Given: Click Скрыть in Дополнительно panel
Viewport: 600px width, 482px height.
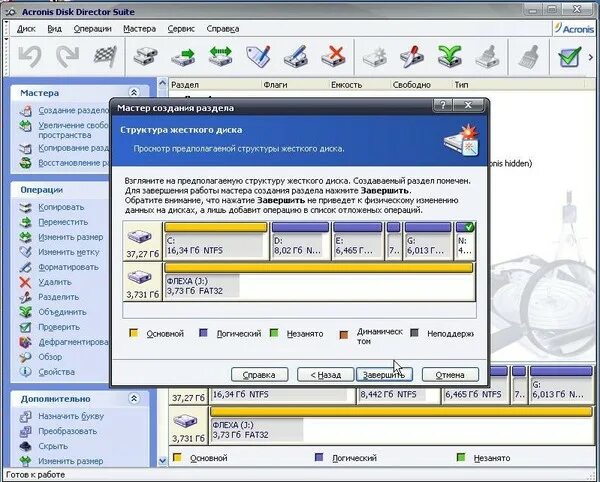Looking at the screenshot, I should (53, 446).
